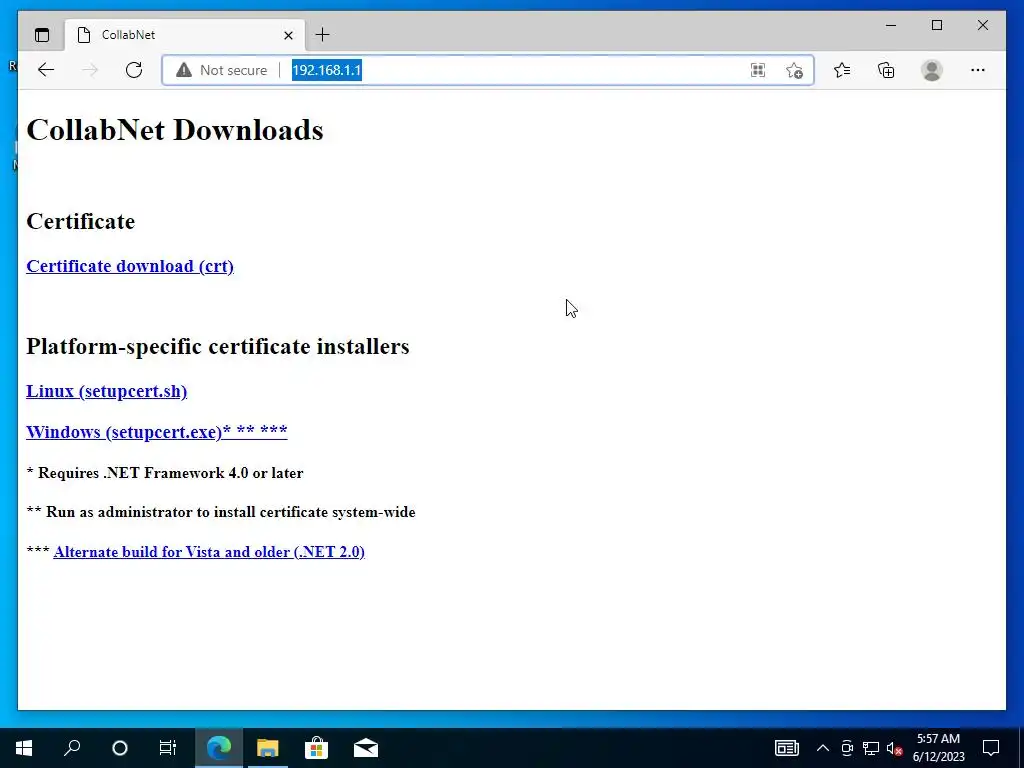Download the certificate (crt) file
The height and width of the screenshot is (768, 1024).
130,266
